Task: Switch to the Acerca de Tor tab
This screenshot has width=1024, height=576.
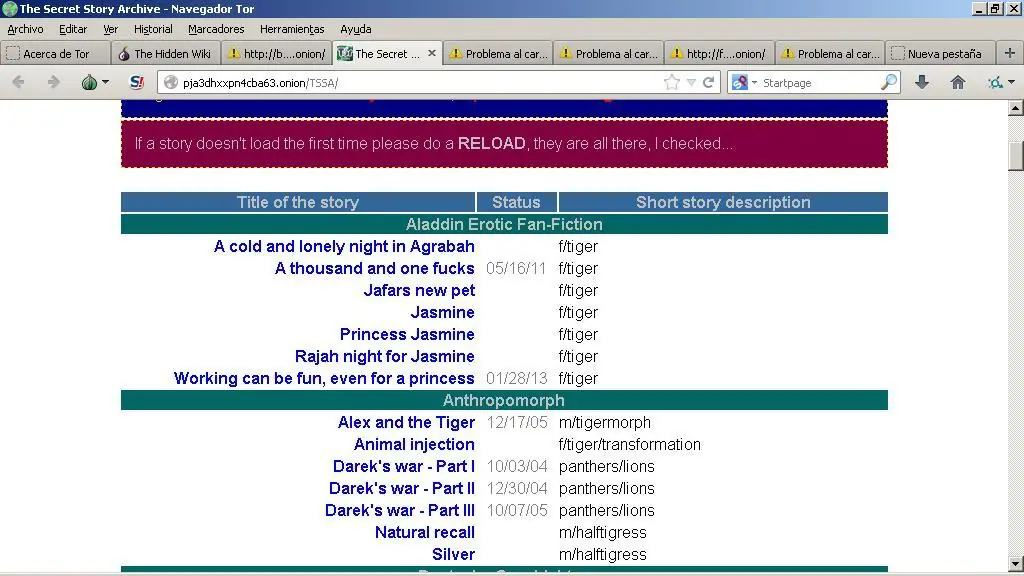Action: (55, 54)
